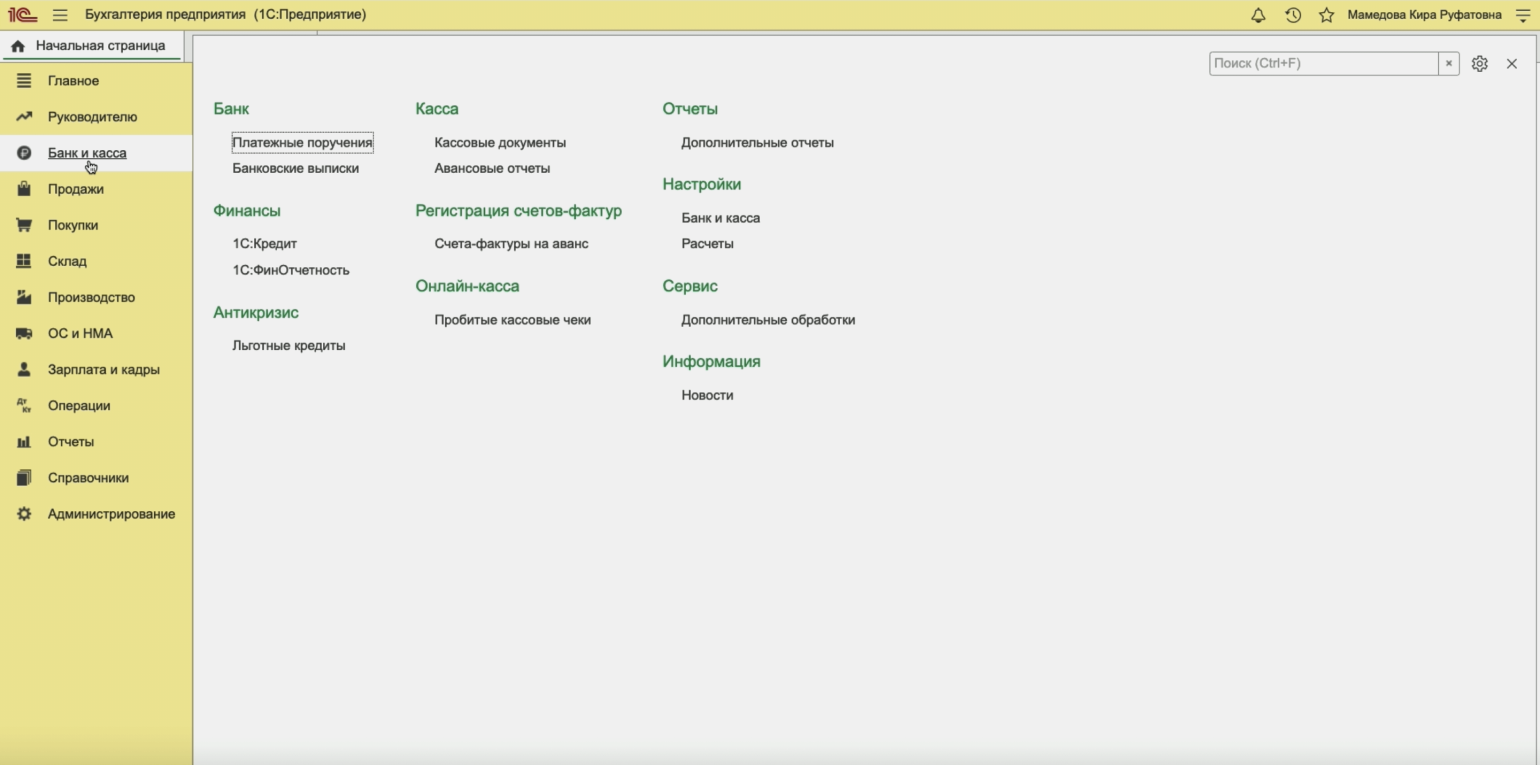Open Льготные кредиты

[288, 346]
